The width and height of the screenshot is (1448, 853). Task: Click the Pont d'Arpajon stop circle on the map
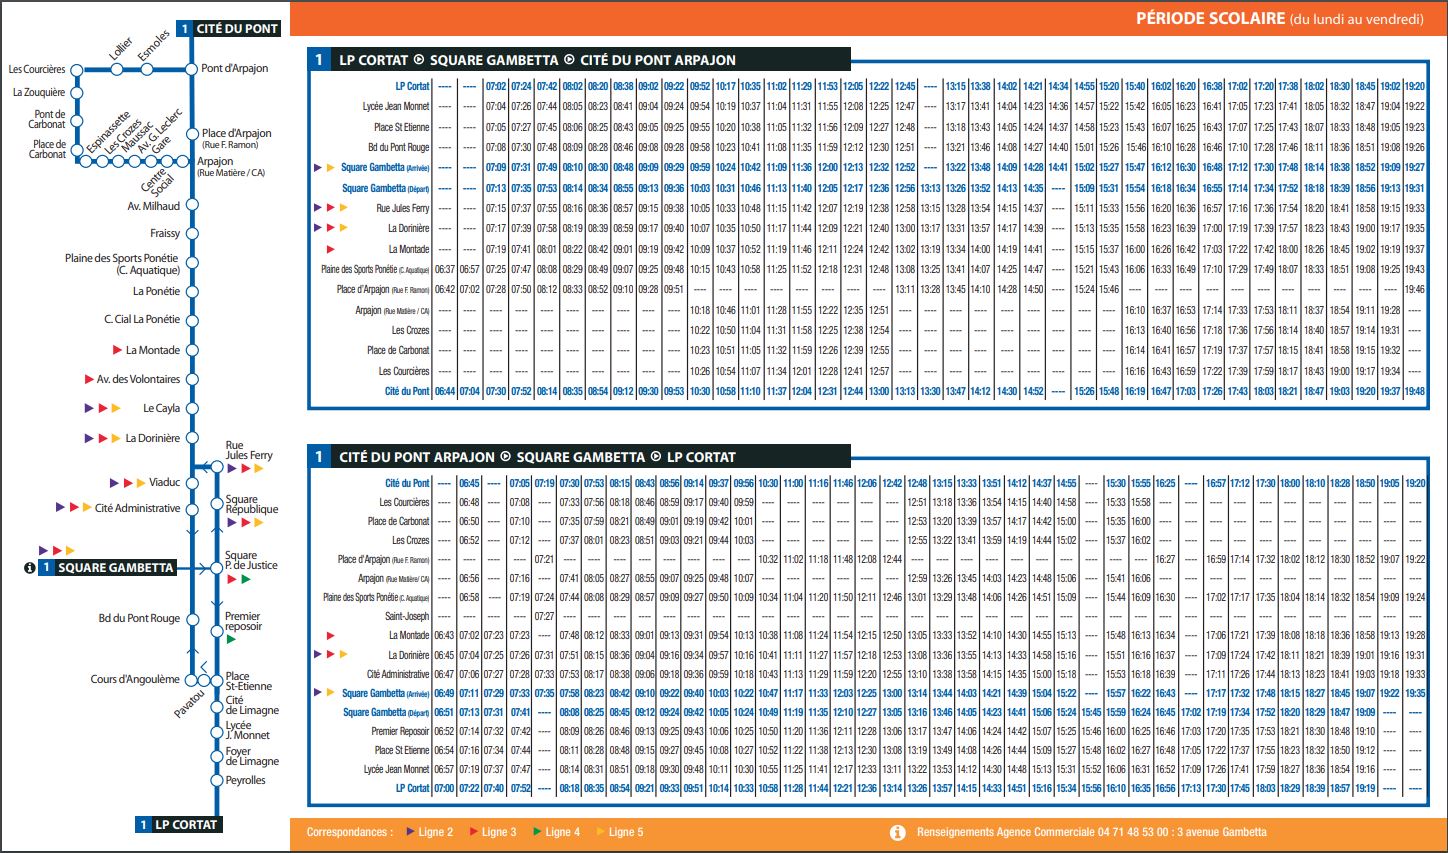[x=192, y=69]
